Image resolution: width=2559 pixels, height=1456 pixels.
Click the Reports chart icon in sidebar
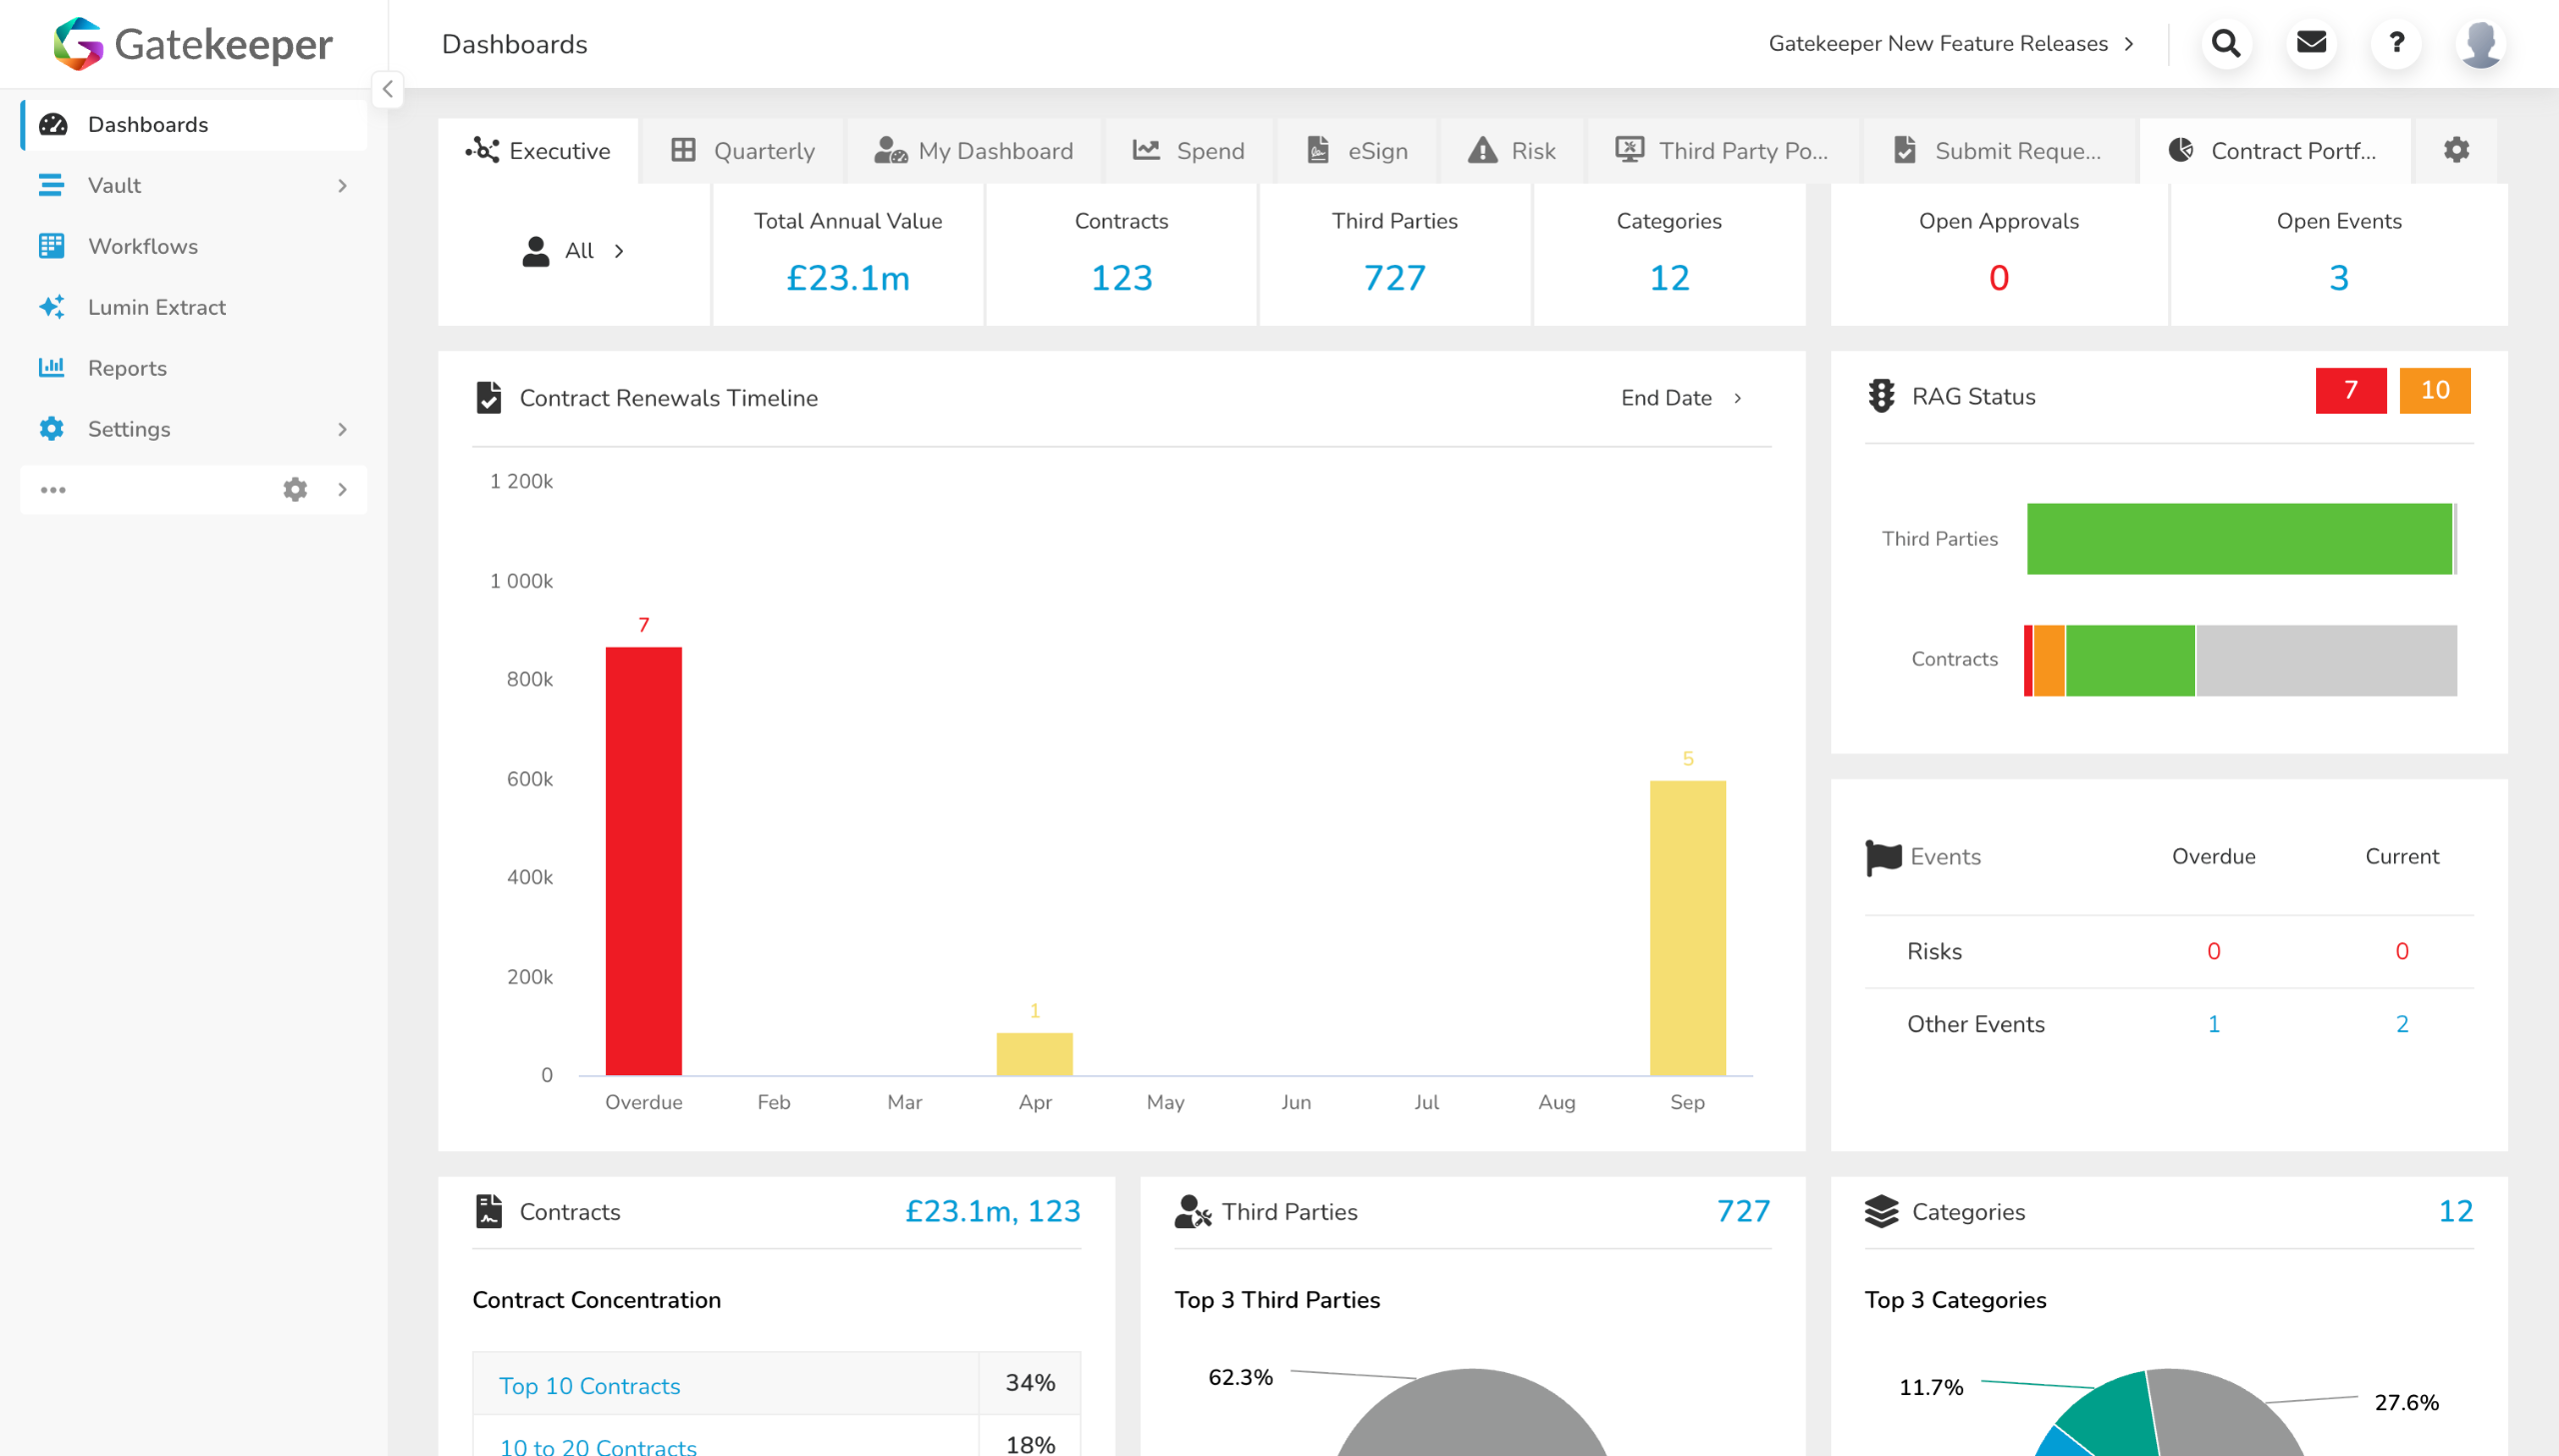[x=52, y=368]
